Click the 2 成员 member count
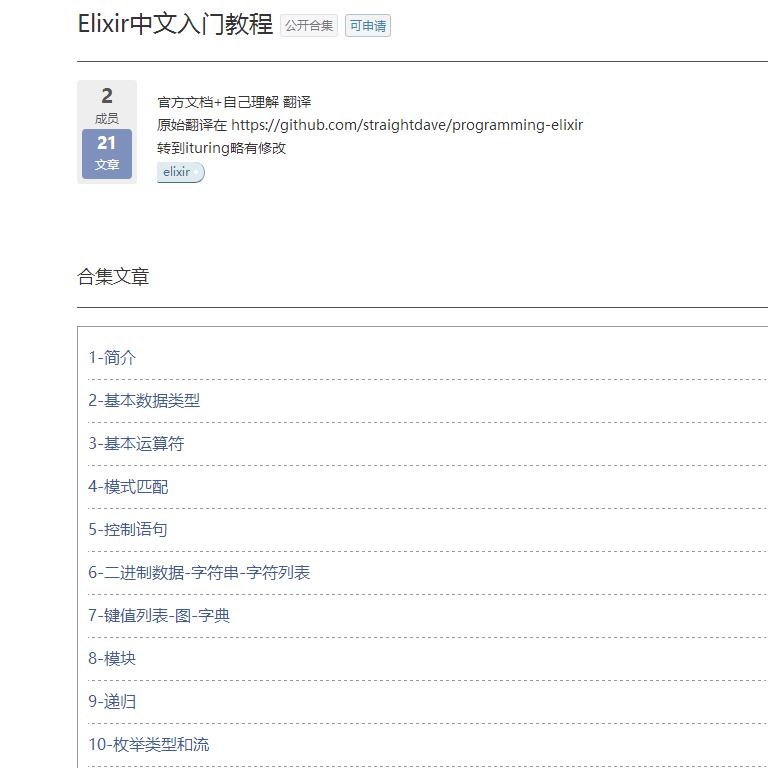The image size is (768, 768). click(x=107, y=105)
